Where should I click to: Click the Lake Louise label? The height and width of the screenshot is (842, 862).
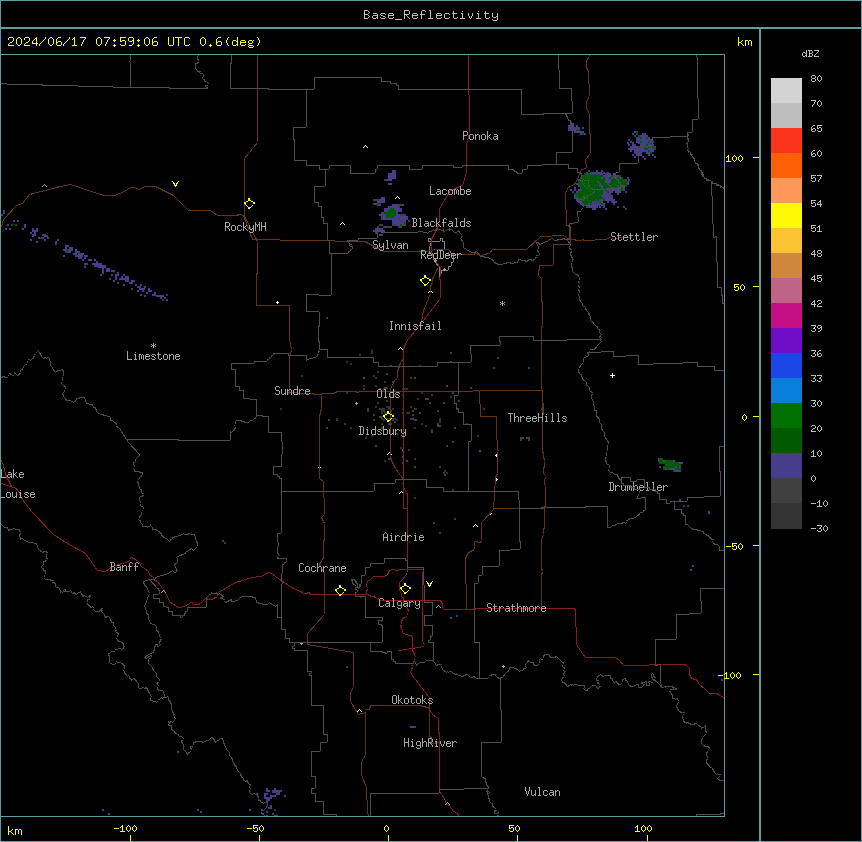coord(18,484)
